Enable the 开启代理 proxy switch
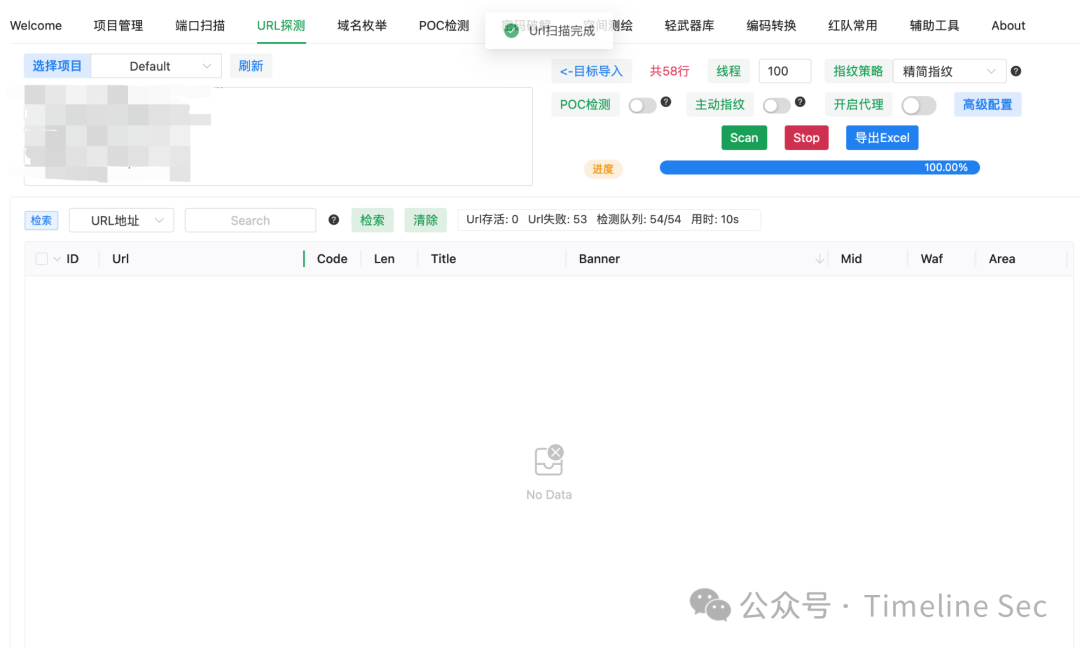Image resolution: width=1080 pixels, height=649 pixels. click(919, 105)
